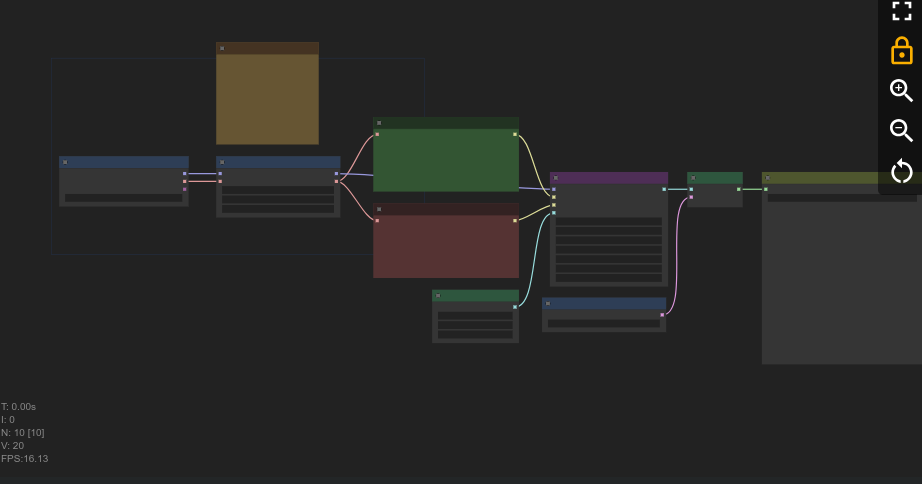
Task: Click the cyan output port on the bottom green node
Action: point(515,307)
